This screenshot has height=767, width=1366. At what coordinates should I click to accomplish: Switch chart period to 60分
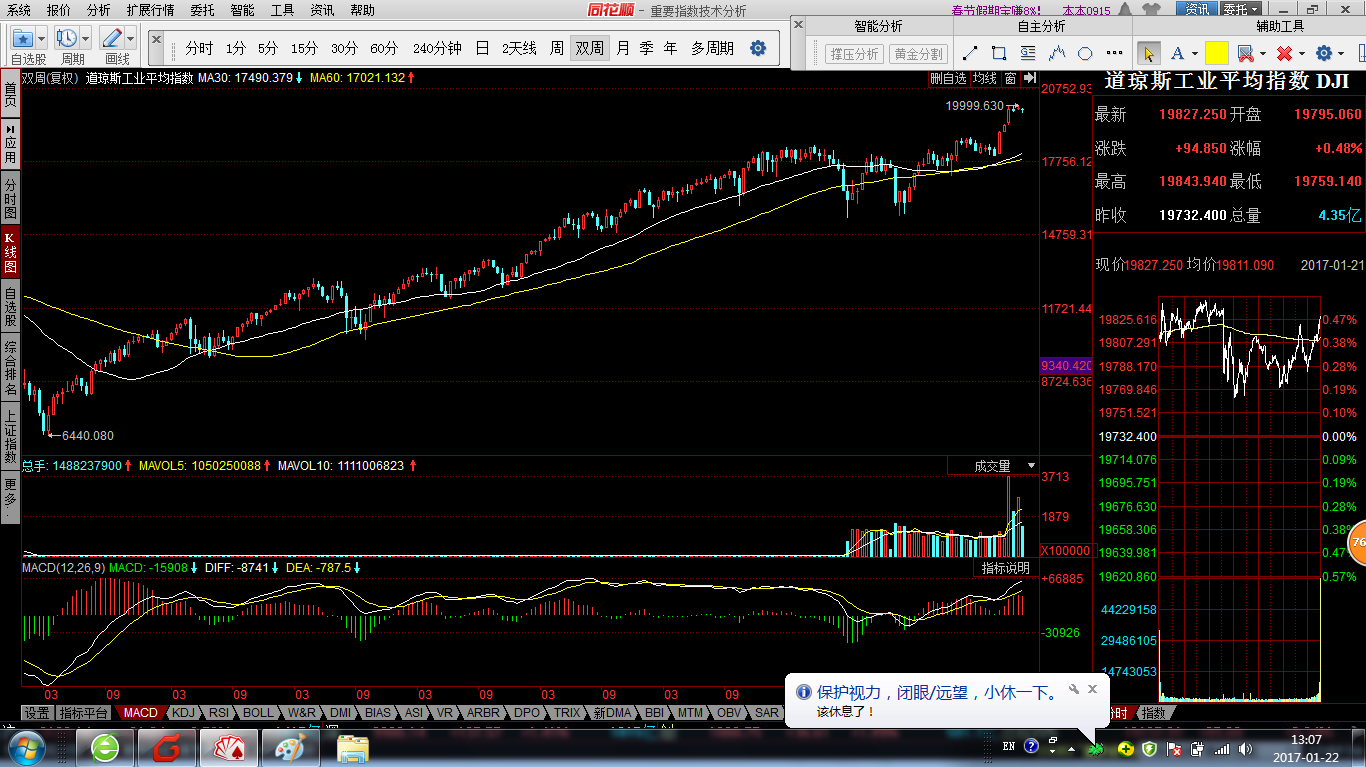384,48
